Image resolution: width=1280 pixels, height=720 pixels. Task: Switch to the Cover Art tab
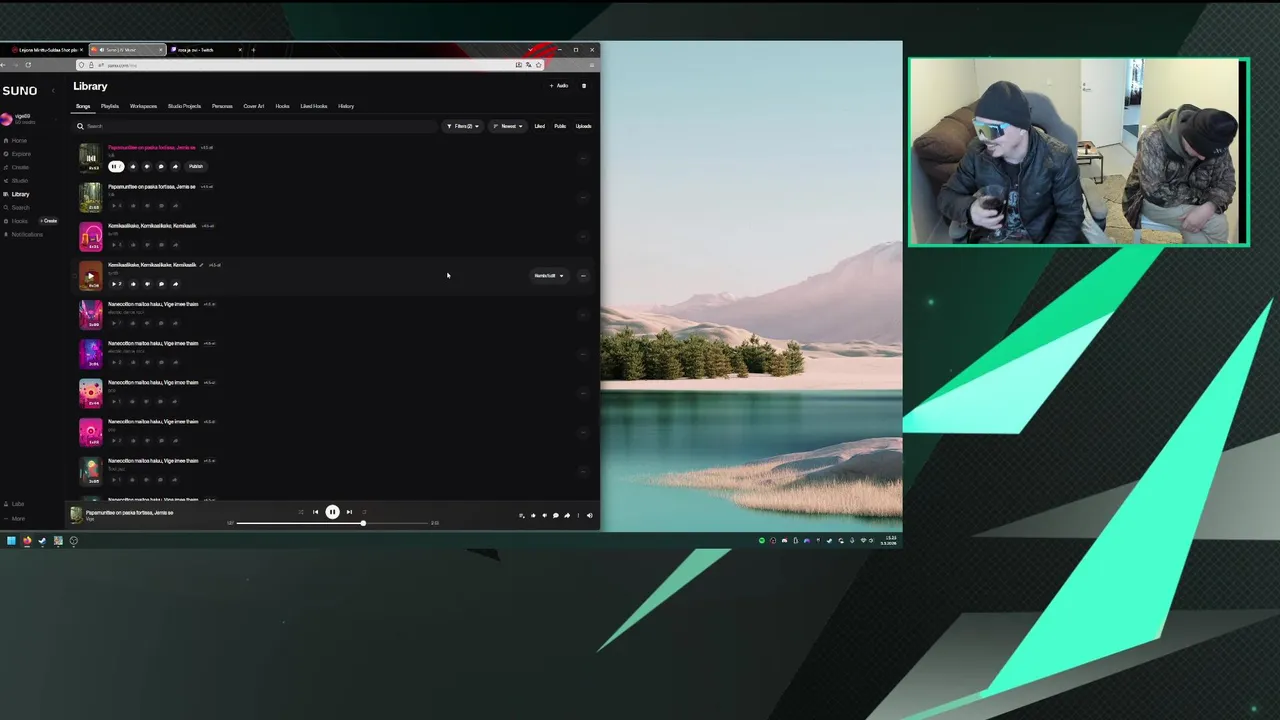coord(254,106)
